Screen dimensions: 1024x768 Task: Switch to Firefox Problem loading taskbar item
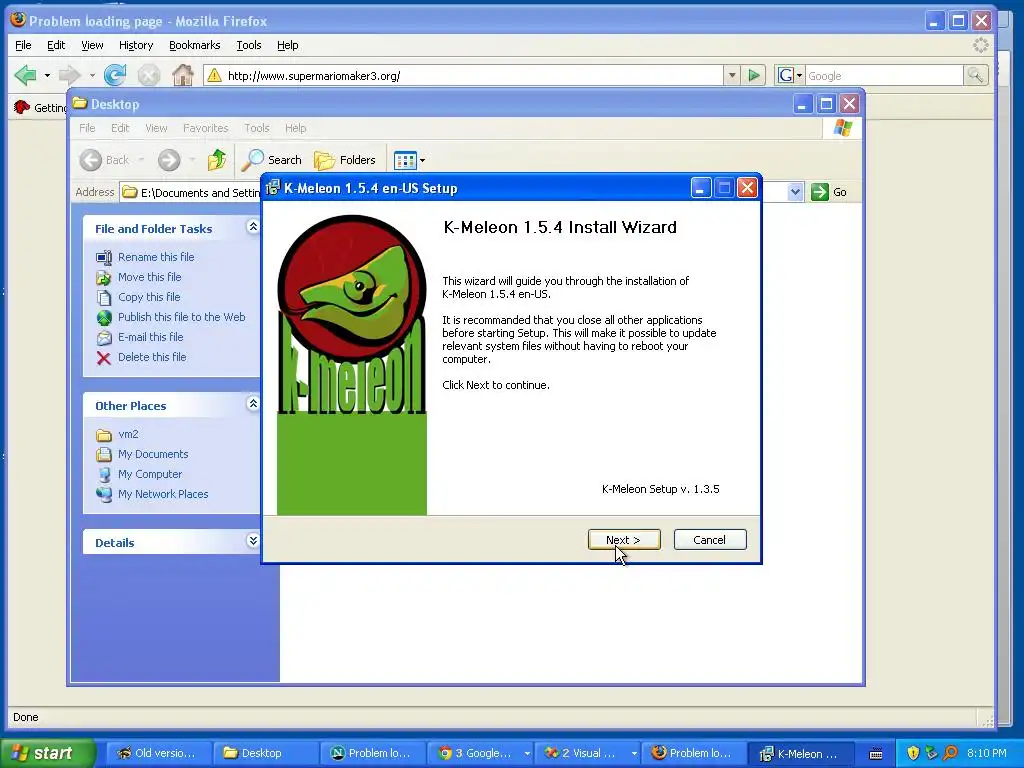click(694, 753)
